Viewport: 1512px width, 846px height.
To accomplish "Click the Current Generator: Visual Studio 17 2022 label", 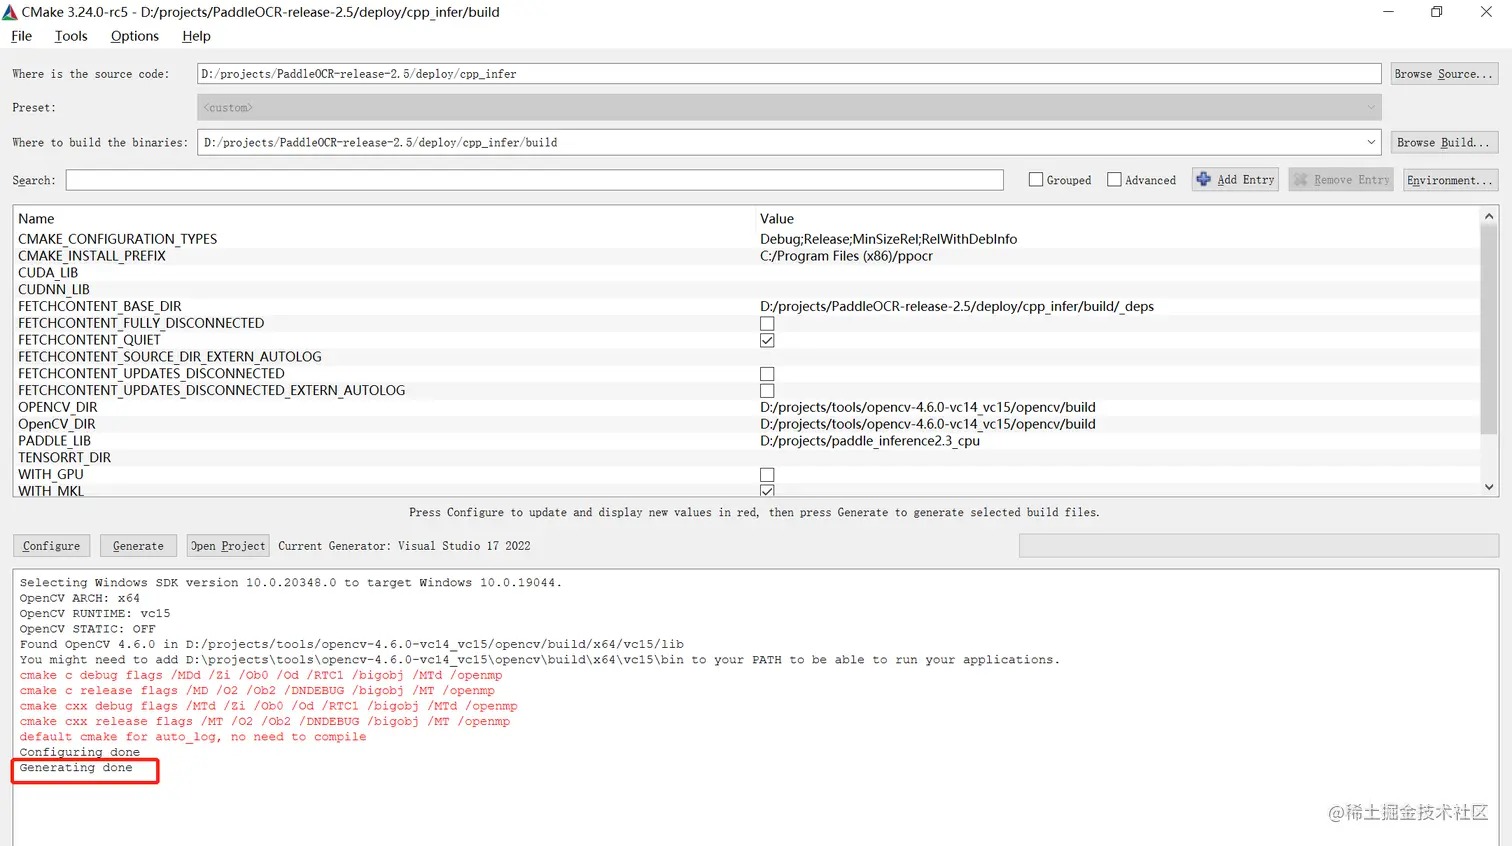I will click(x=404, y=546).
